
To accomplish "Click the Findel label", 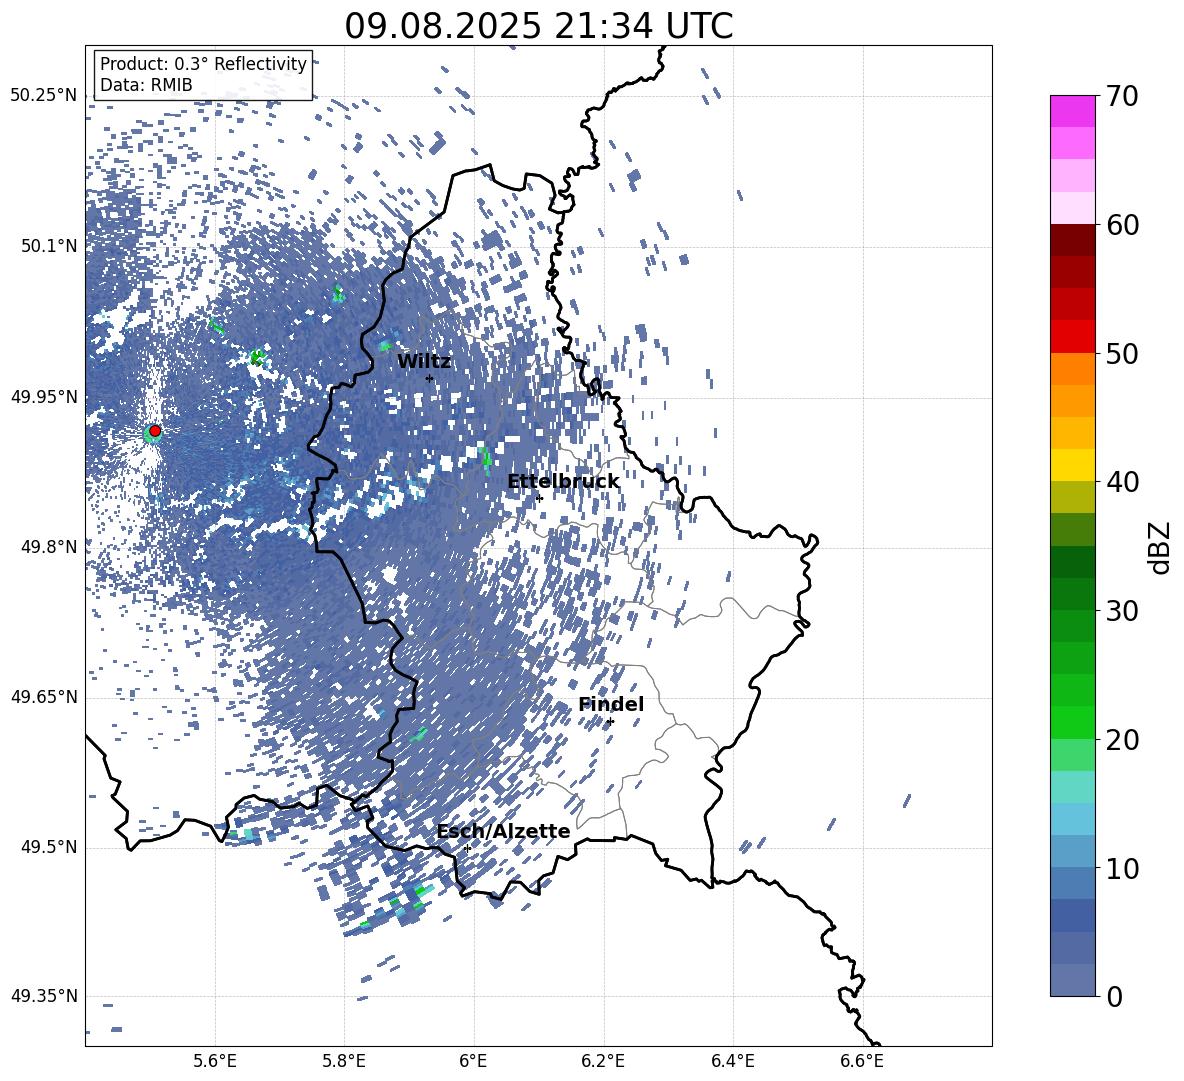I will (x=611, y=704).
